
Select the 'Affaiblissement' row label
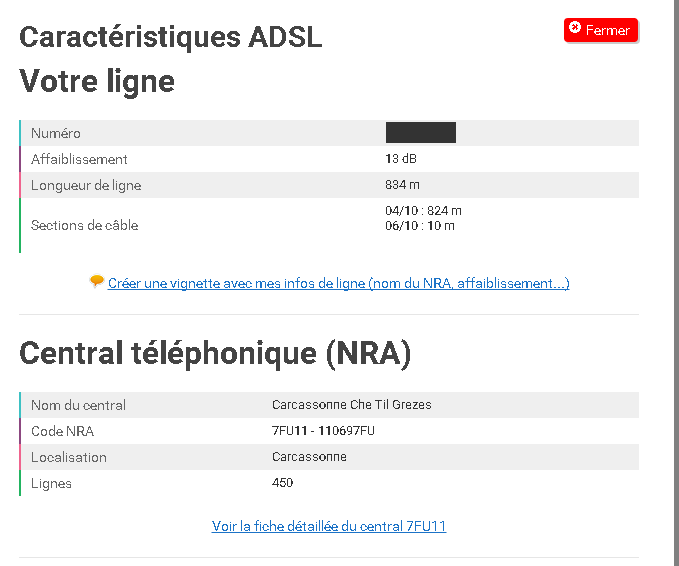79,159
